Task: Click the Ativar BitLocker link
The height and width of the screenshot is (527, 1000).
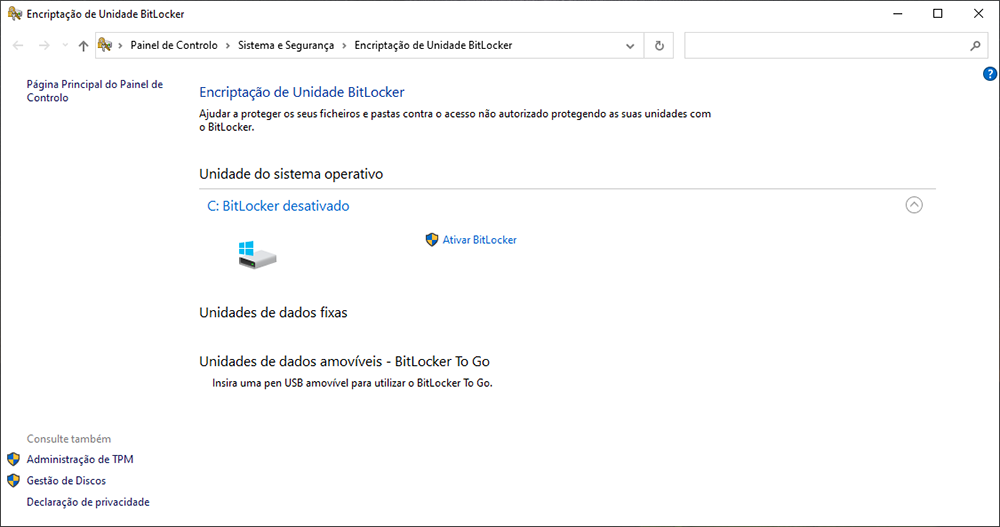Action: tap(480, 240)
